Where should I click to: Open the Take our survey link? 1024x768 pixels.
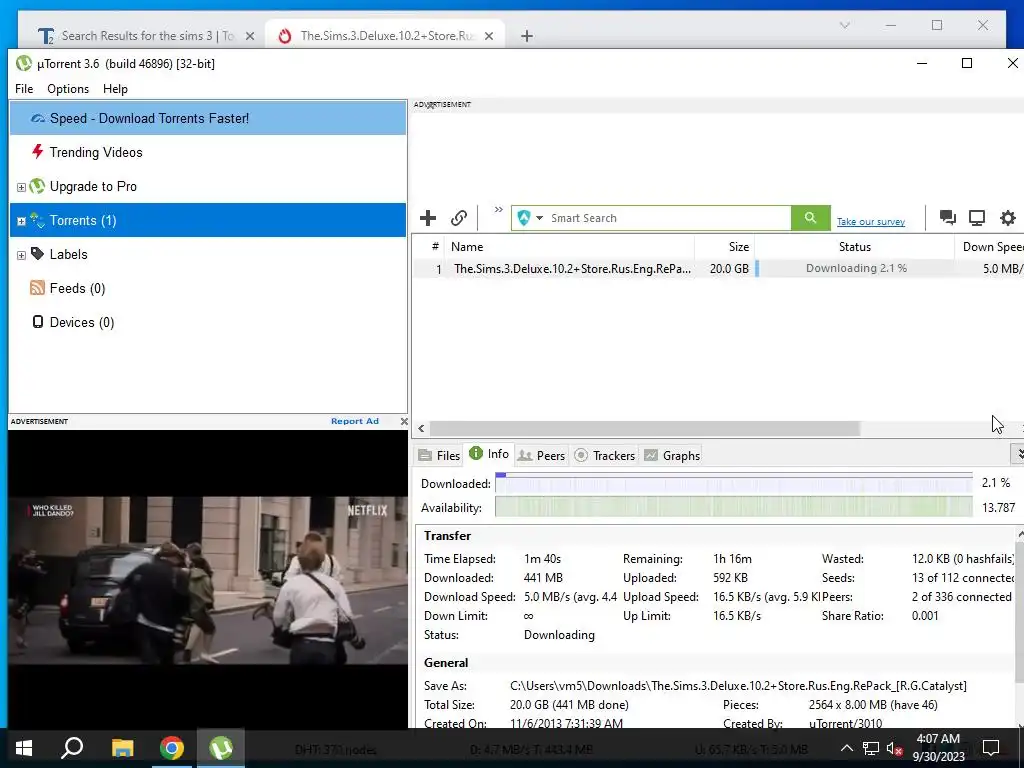click(x=871, y=222)
